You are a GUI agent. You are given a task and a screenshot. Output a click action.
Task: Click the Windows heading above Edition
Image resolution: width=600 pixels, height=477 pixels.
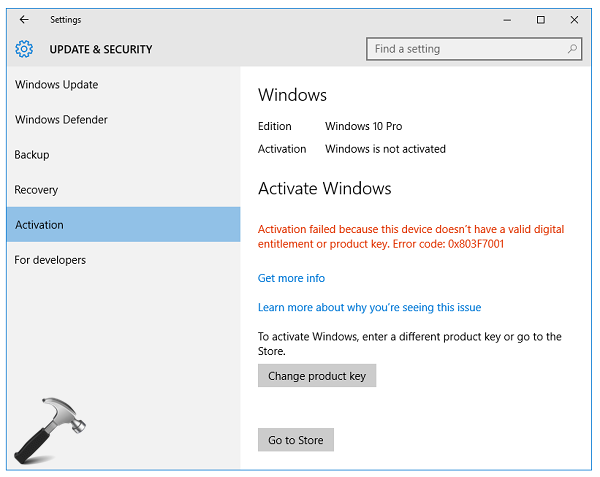pos(292,95)
